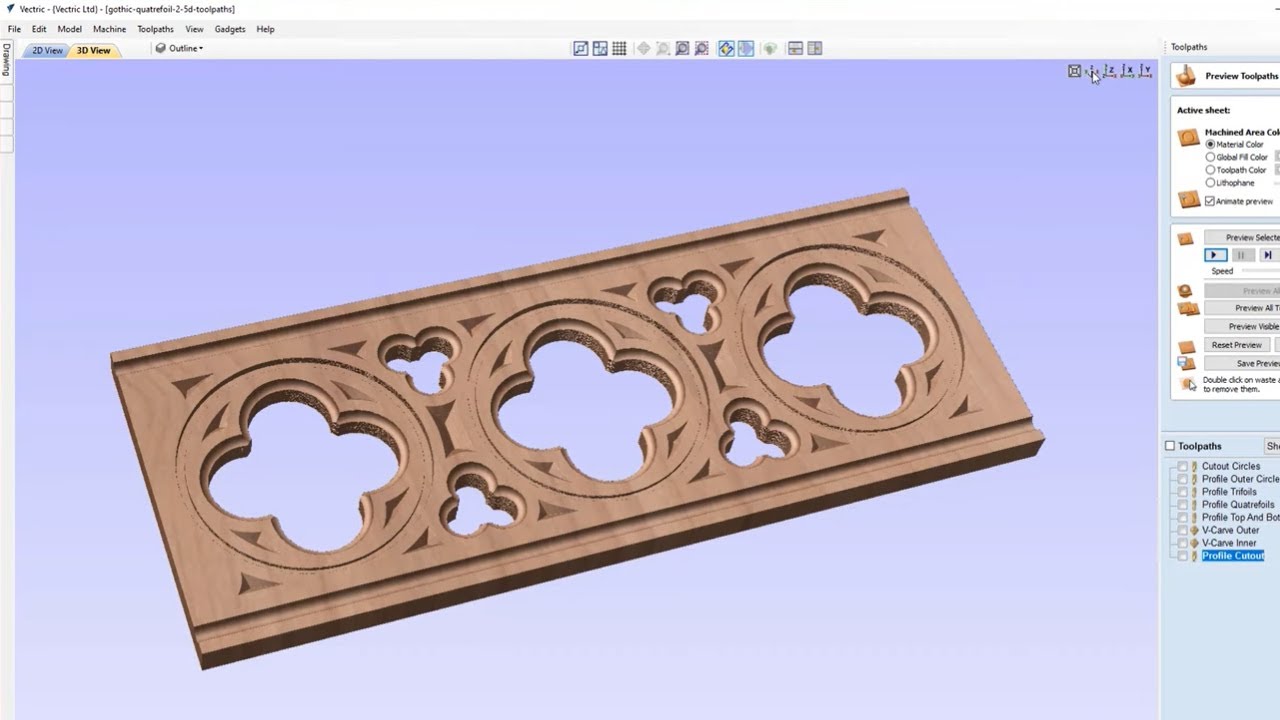
Task: Click the split view vertical layout icon
Action: (x=815, y=48)
